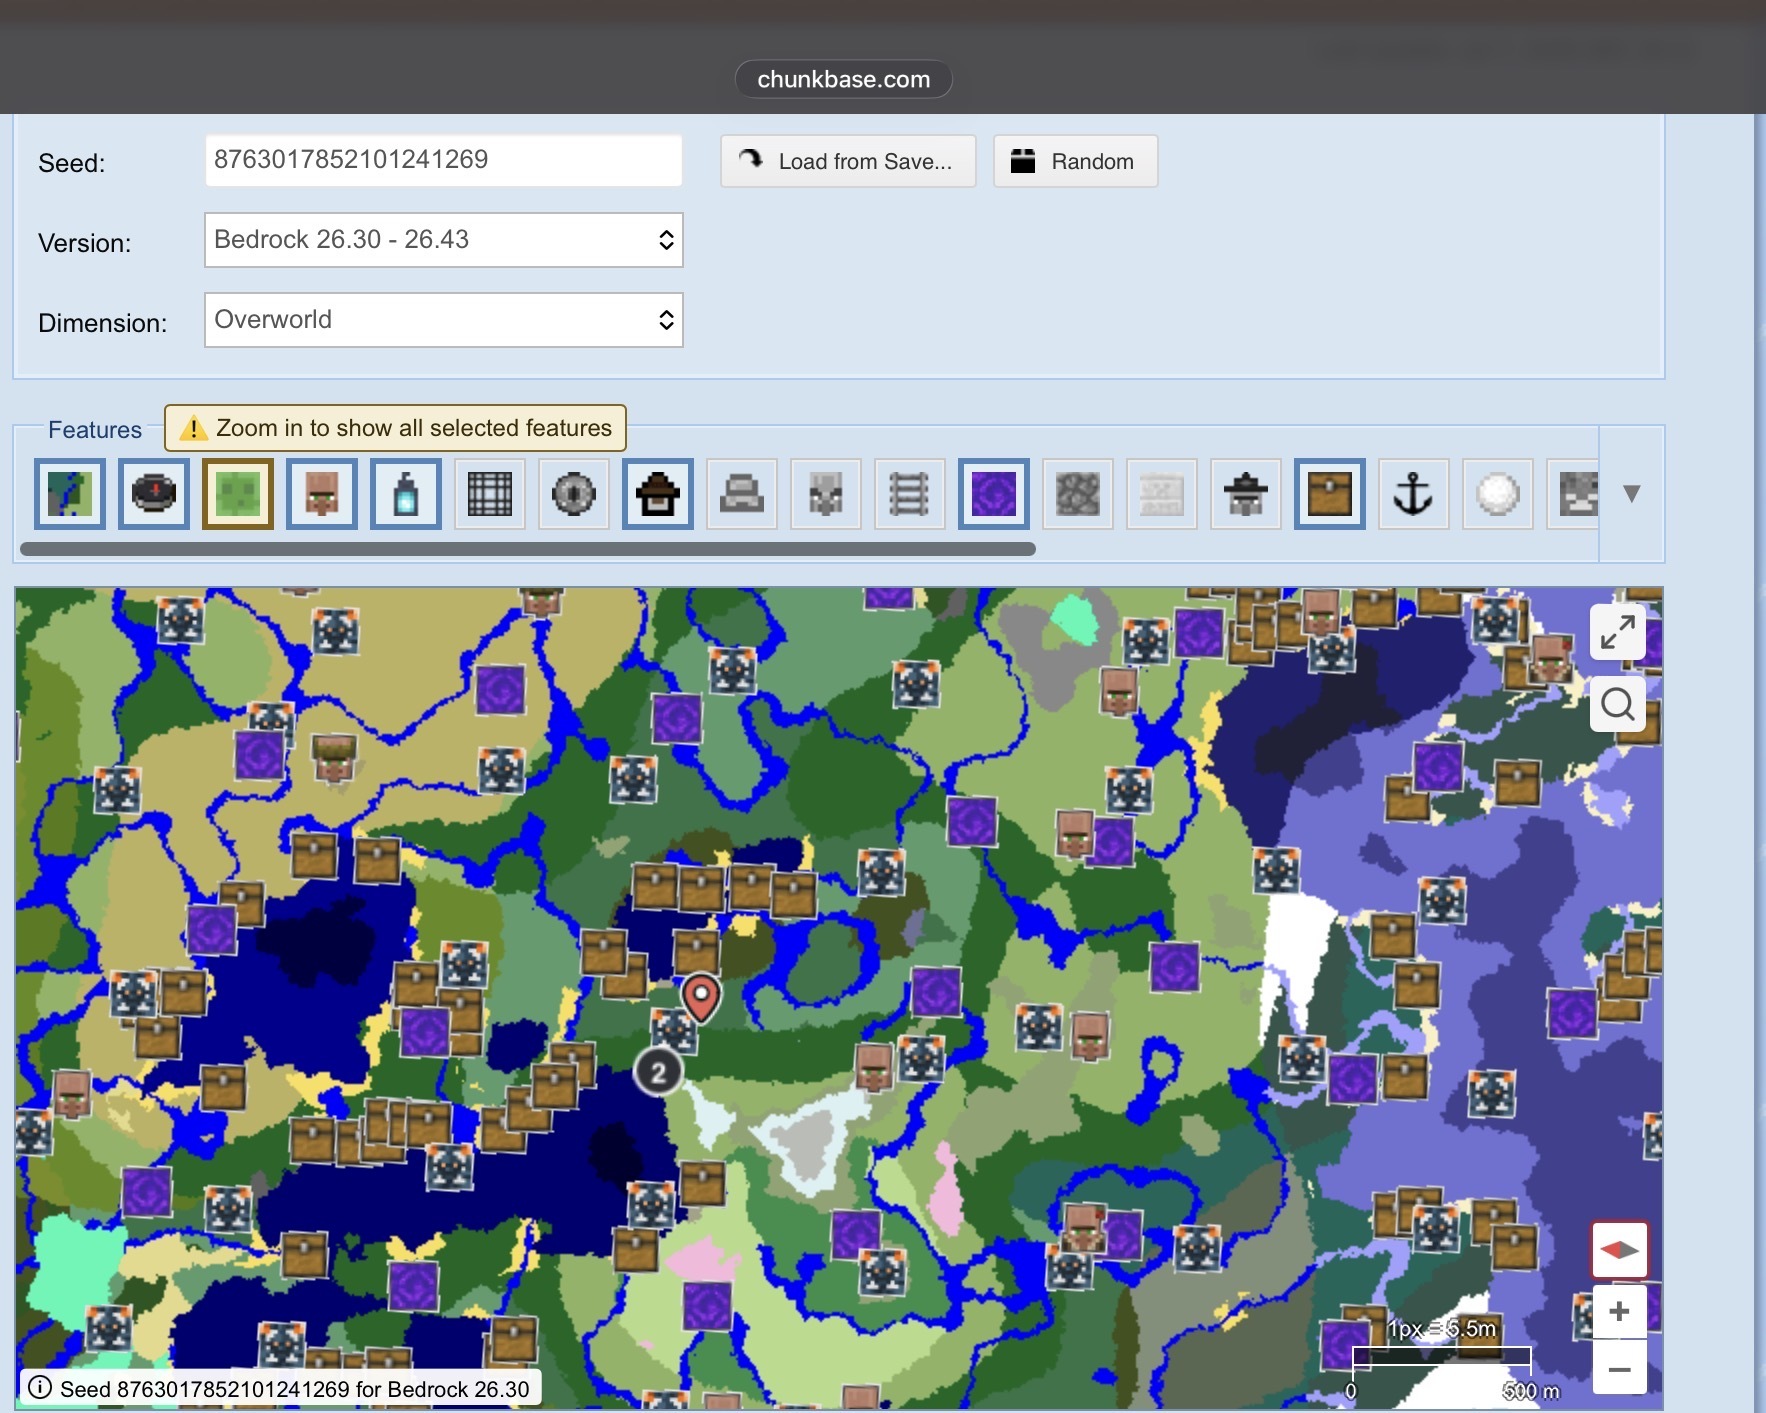Click the red location pin on map
The height and width of the screenshot is (1413, 1766).
(x=701, y=997)
